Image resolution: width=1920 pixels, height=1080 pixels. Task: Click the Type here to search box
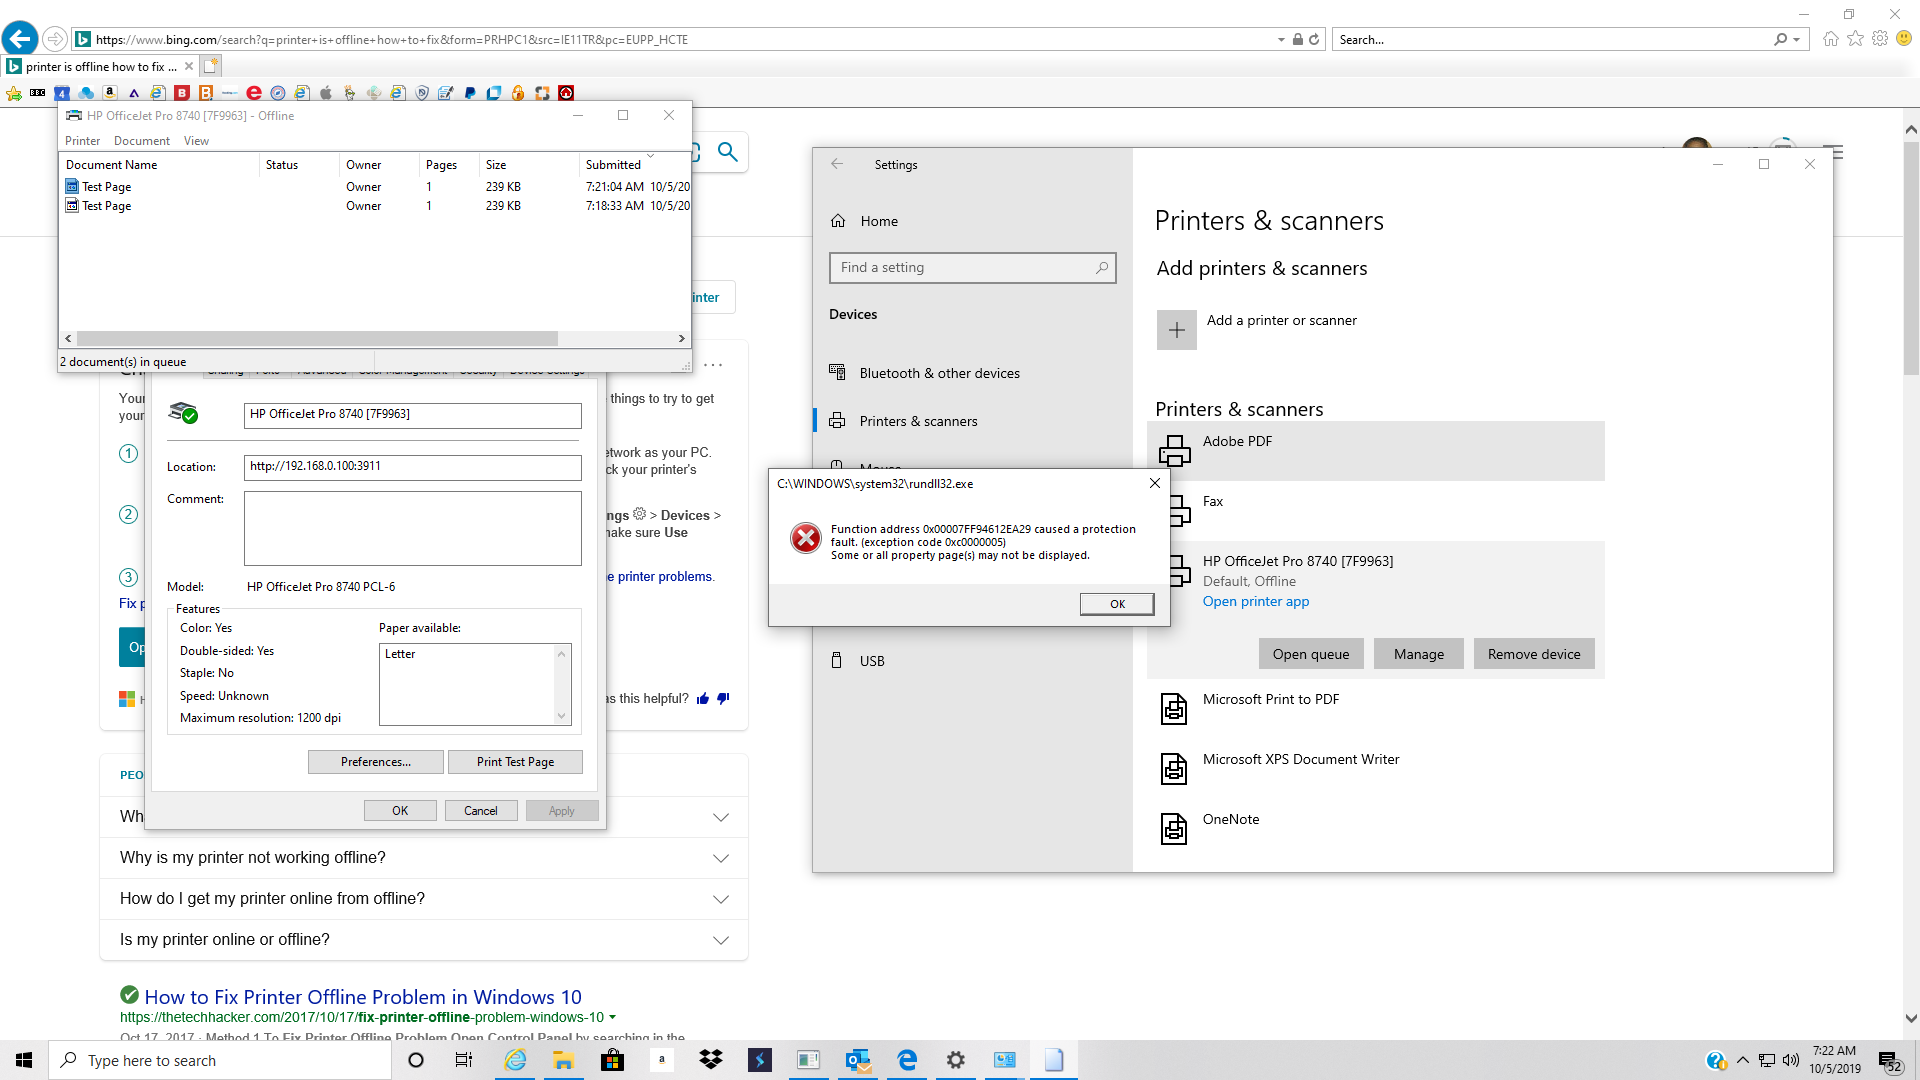click(x=220, y=1060)
